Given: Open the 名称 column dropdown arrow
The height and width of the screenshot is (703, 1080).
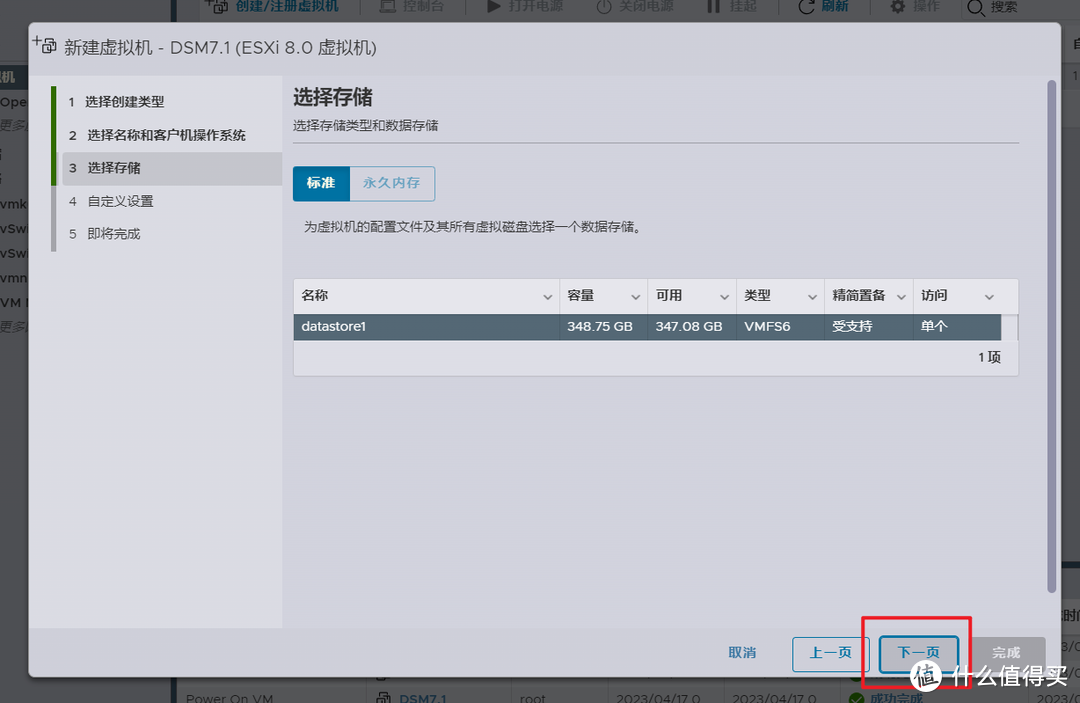Looking at the screenshot, I should click(x=548, y=297).
